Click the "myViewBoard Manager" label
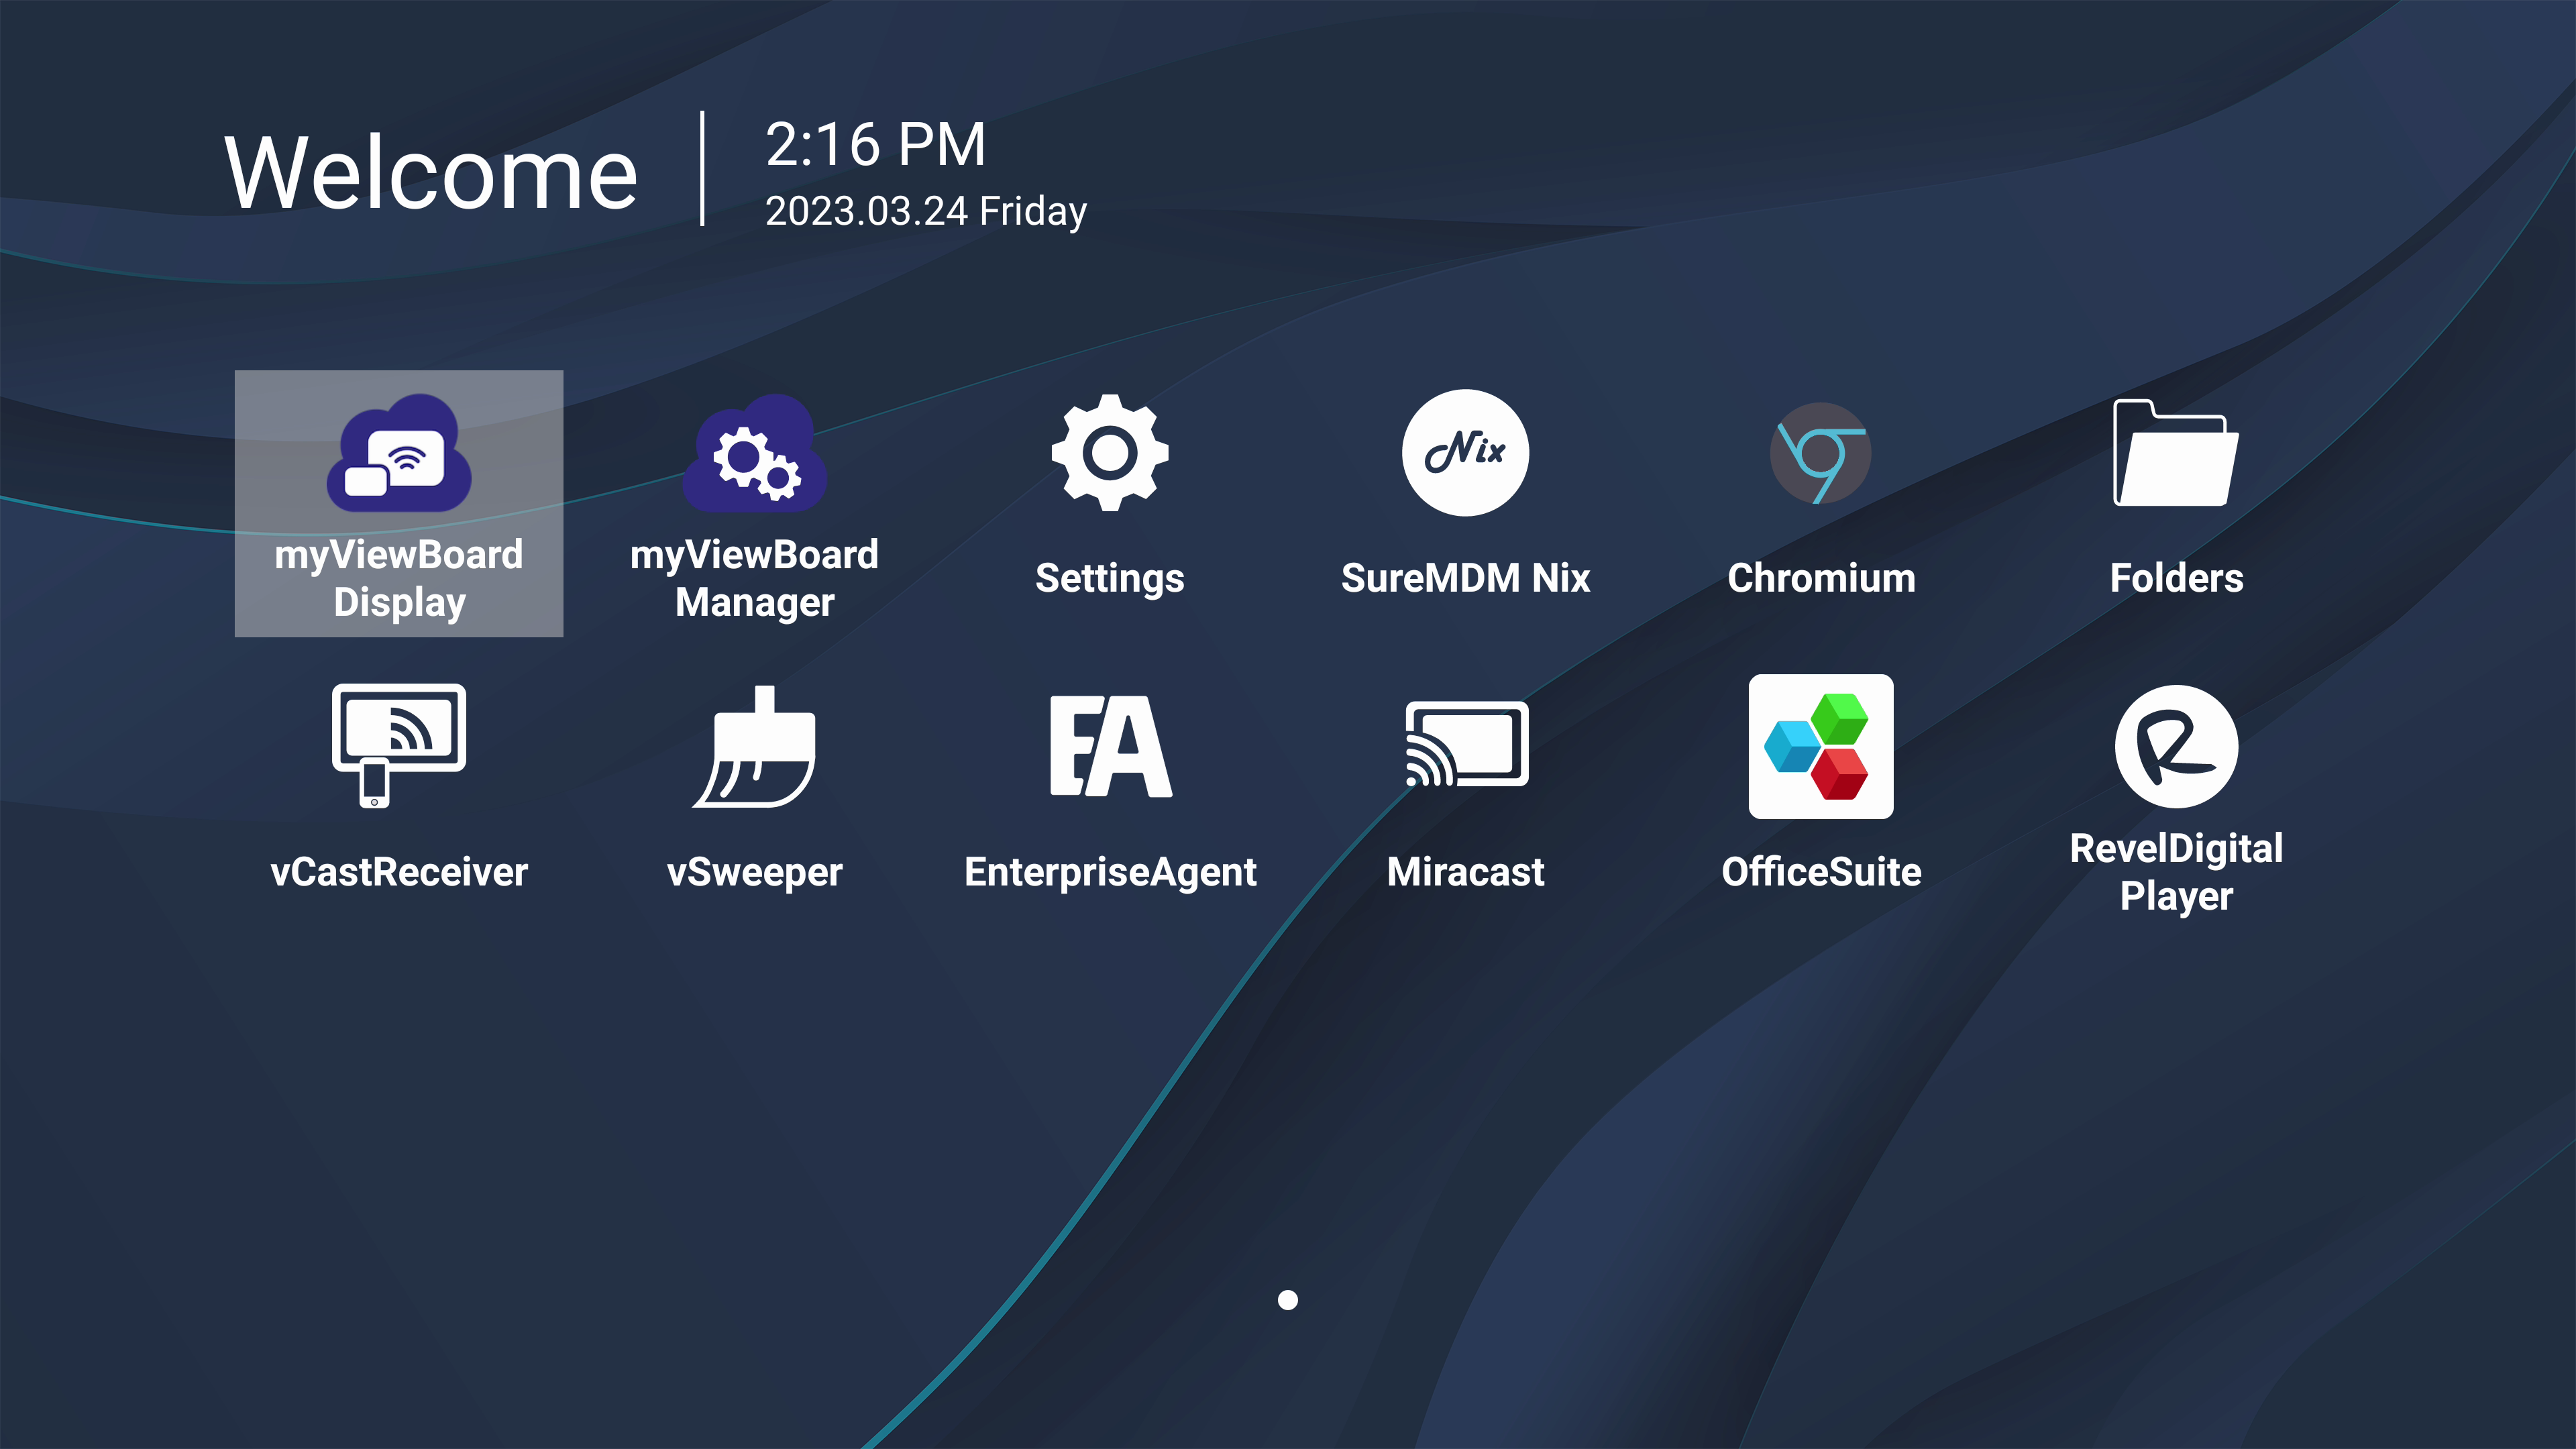 pos(755,579)
